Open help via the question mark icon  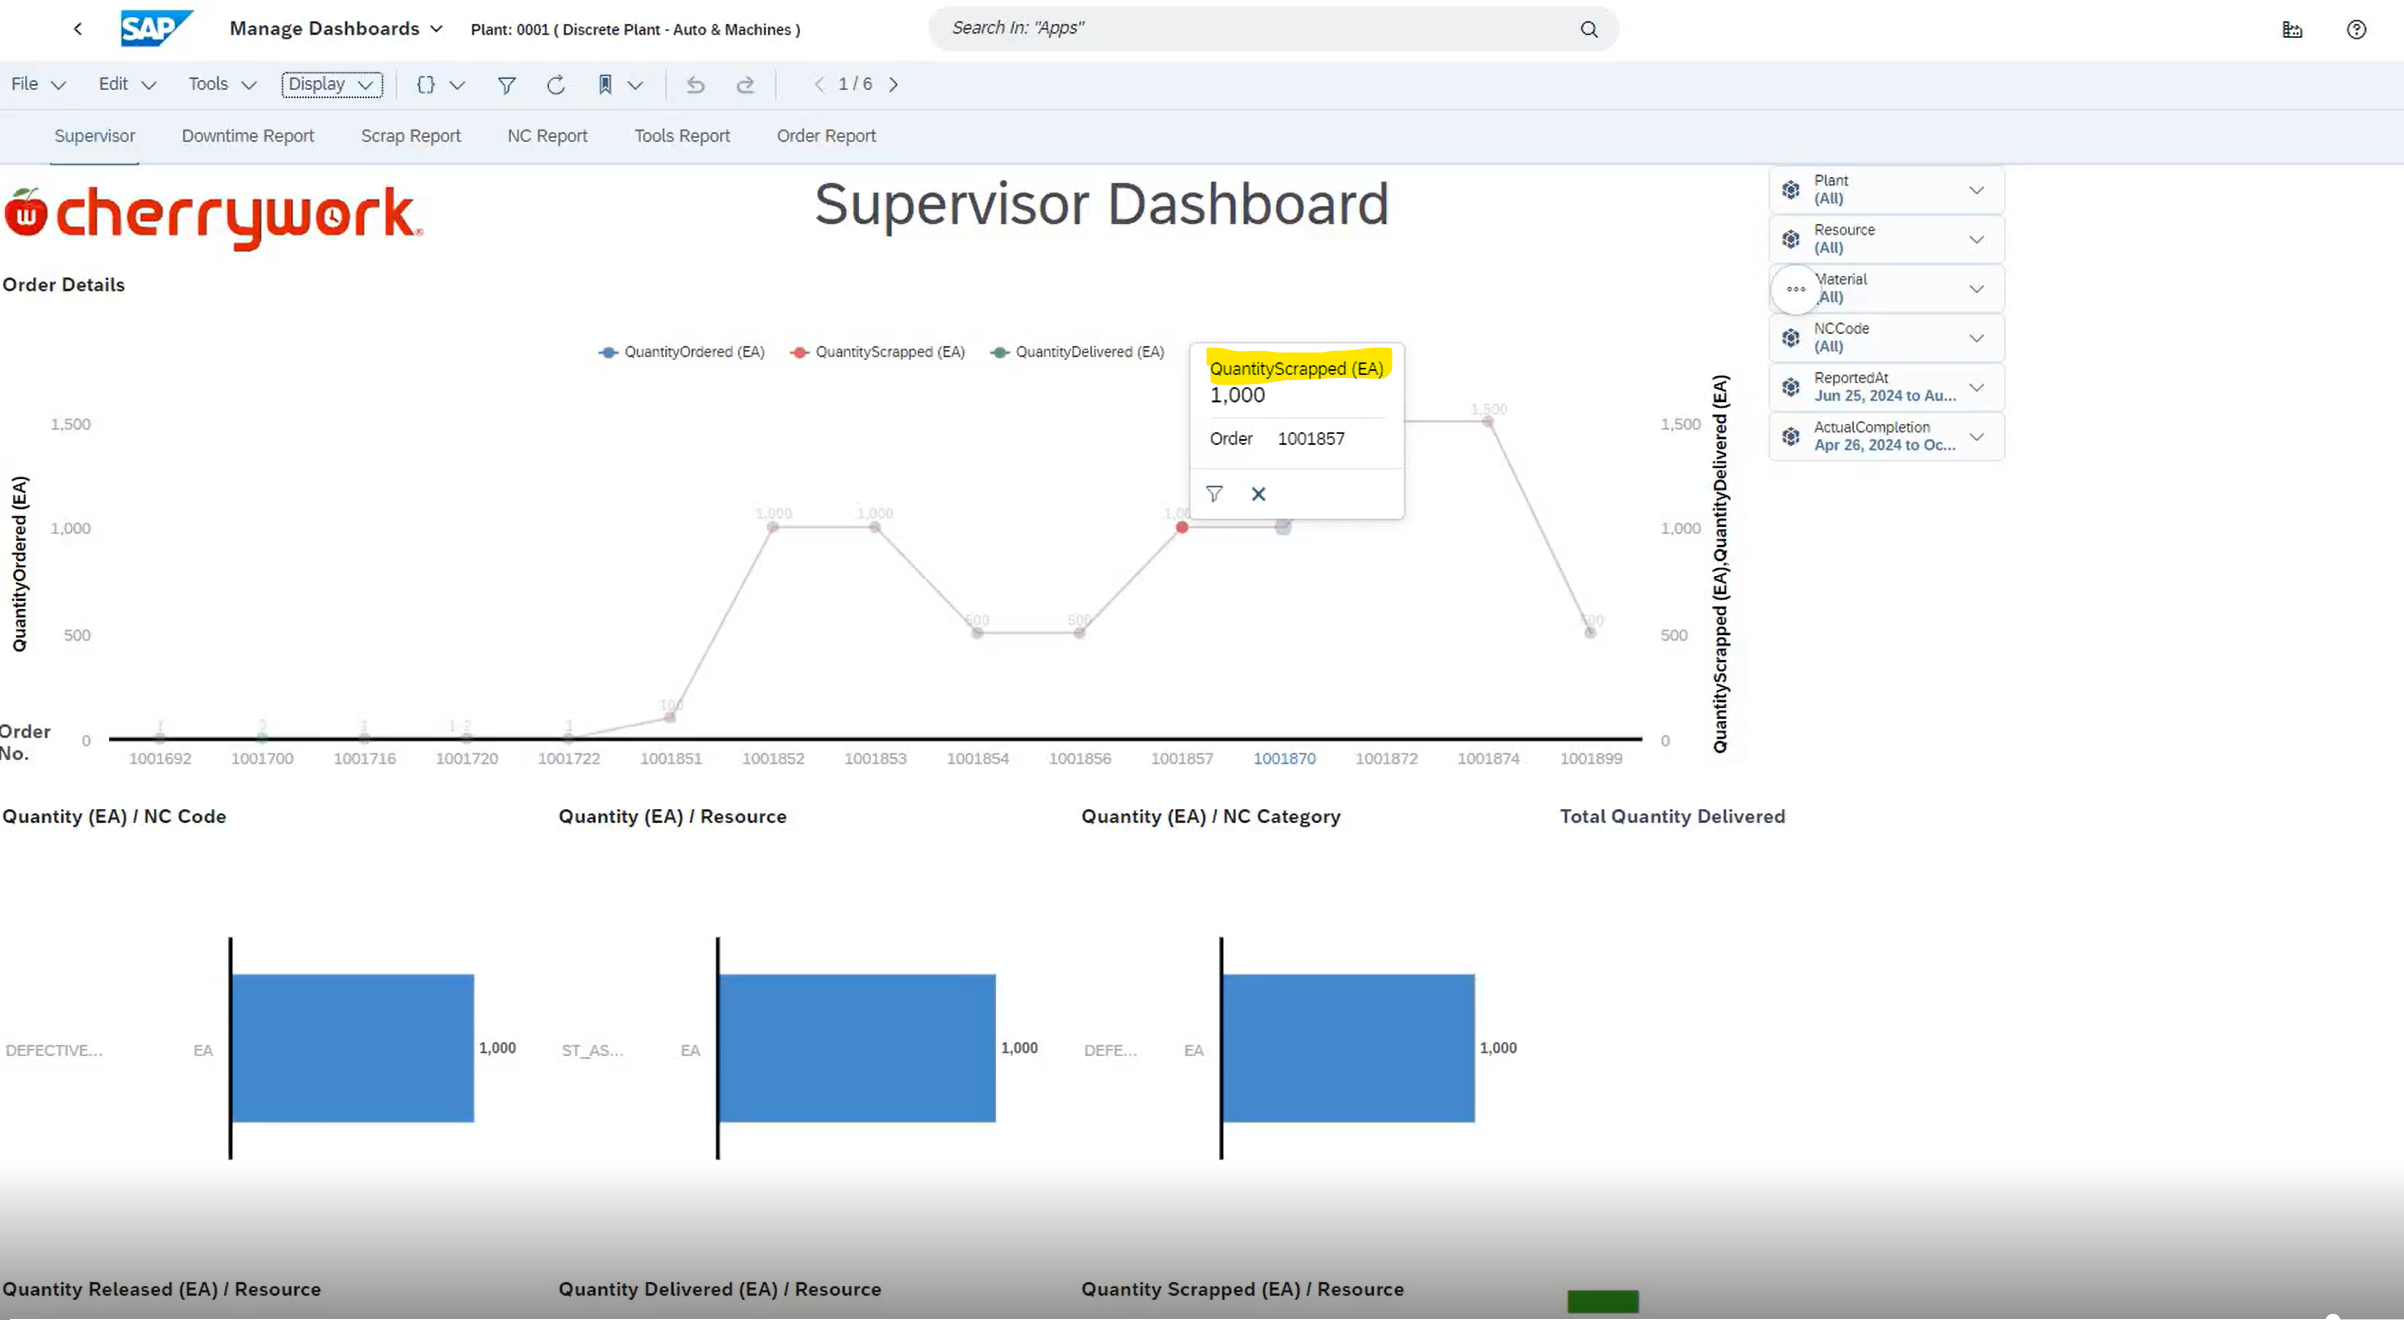2357,29
